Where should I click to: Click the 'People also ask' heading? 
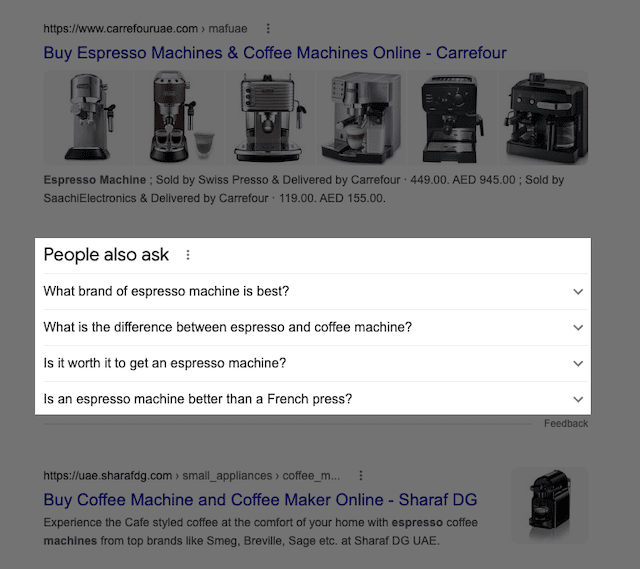(x=106, y=255)
